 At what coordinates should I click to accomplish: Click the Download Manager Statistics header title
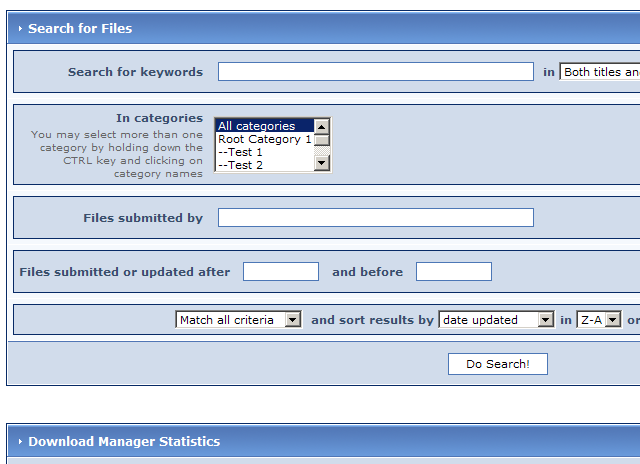click(x=124, y=442)
